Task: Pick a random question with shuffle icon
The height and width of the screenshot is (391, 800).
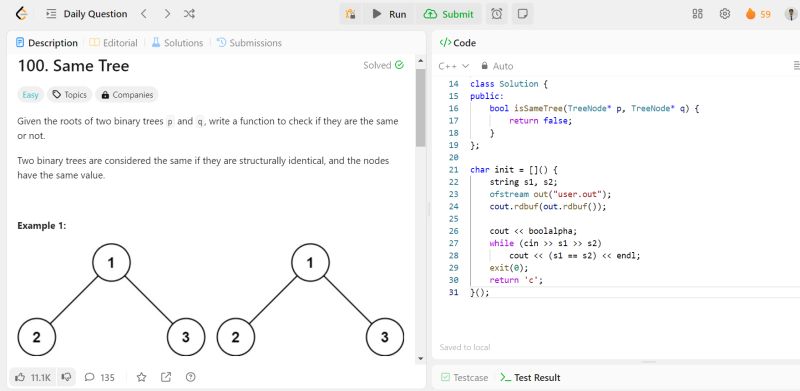Action: (x=189, y=14)
